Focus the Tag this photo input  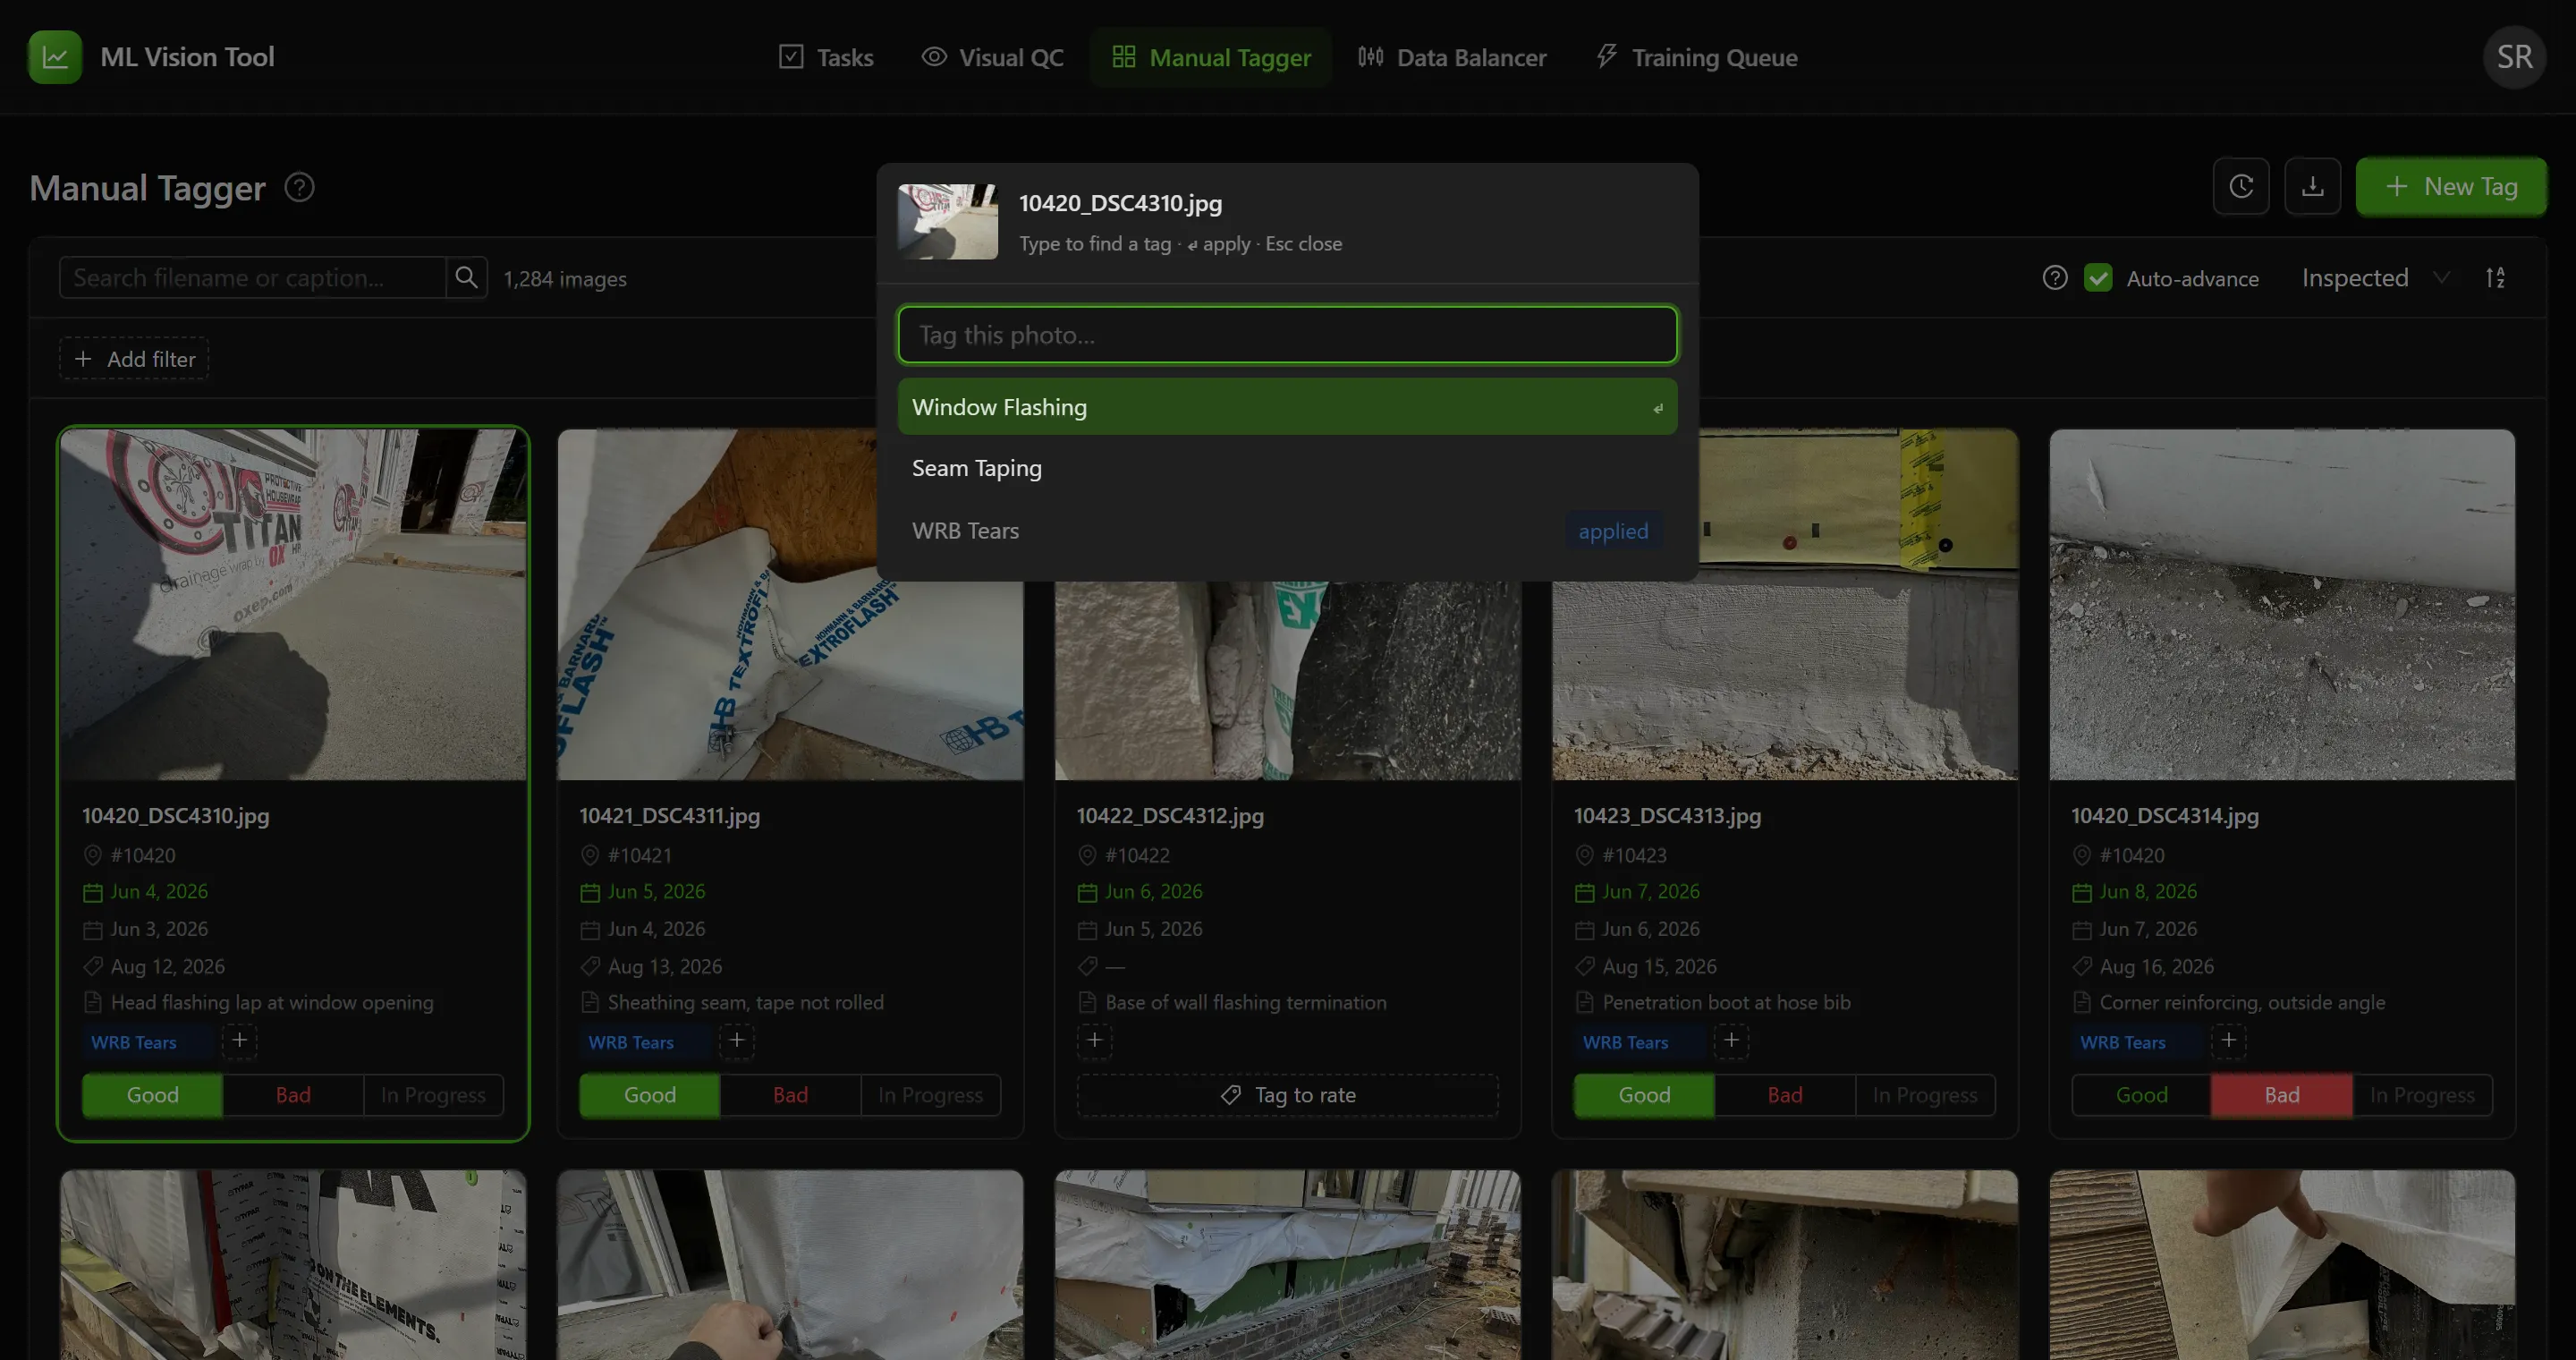[x=1287, y=334]
